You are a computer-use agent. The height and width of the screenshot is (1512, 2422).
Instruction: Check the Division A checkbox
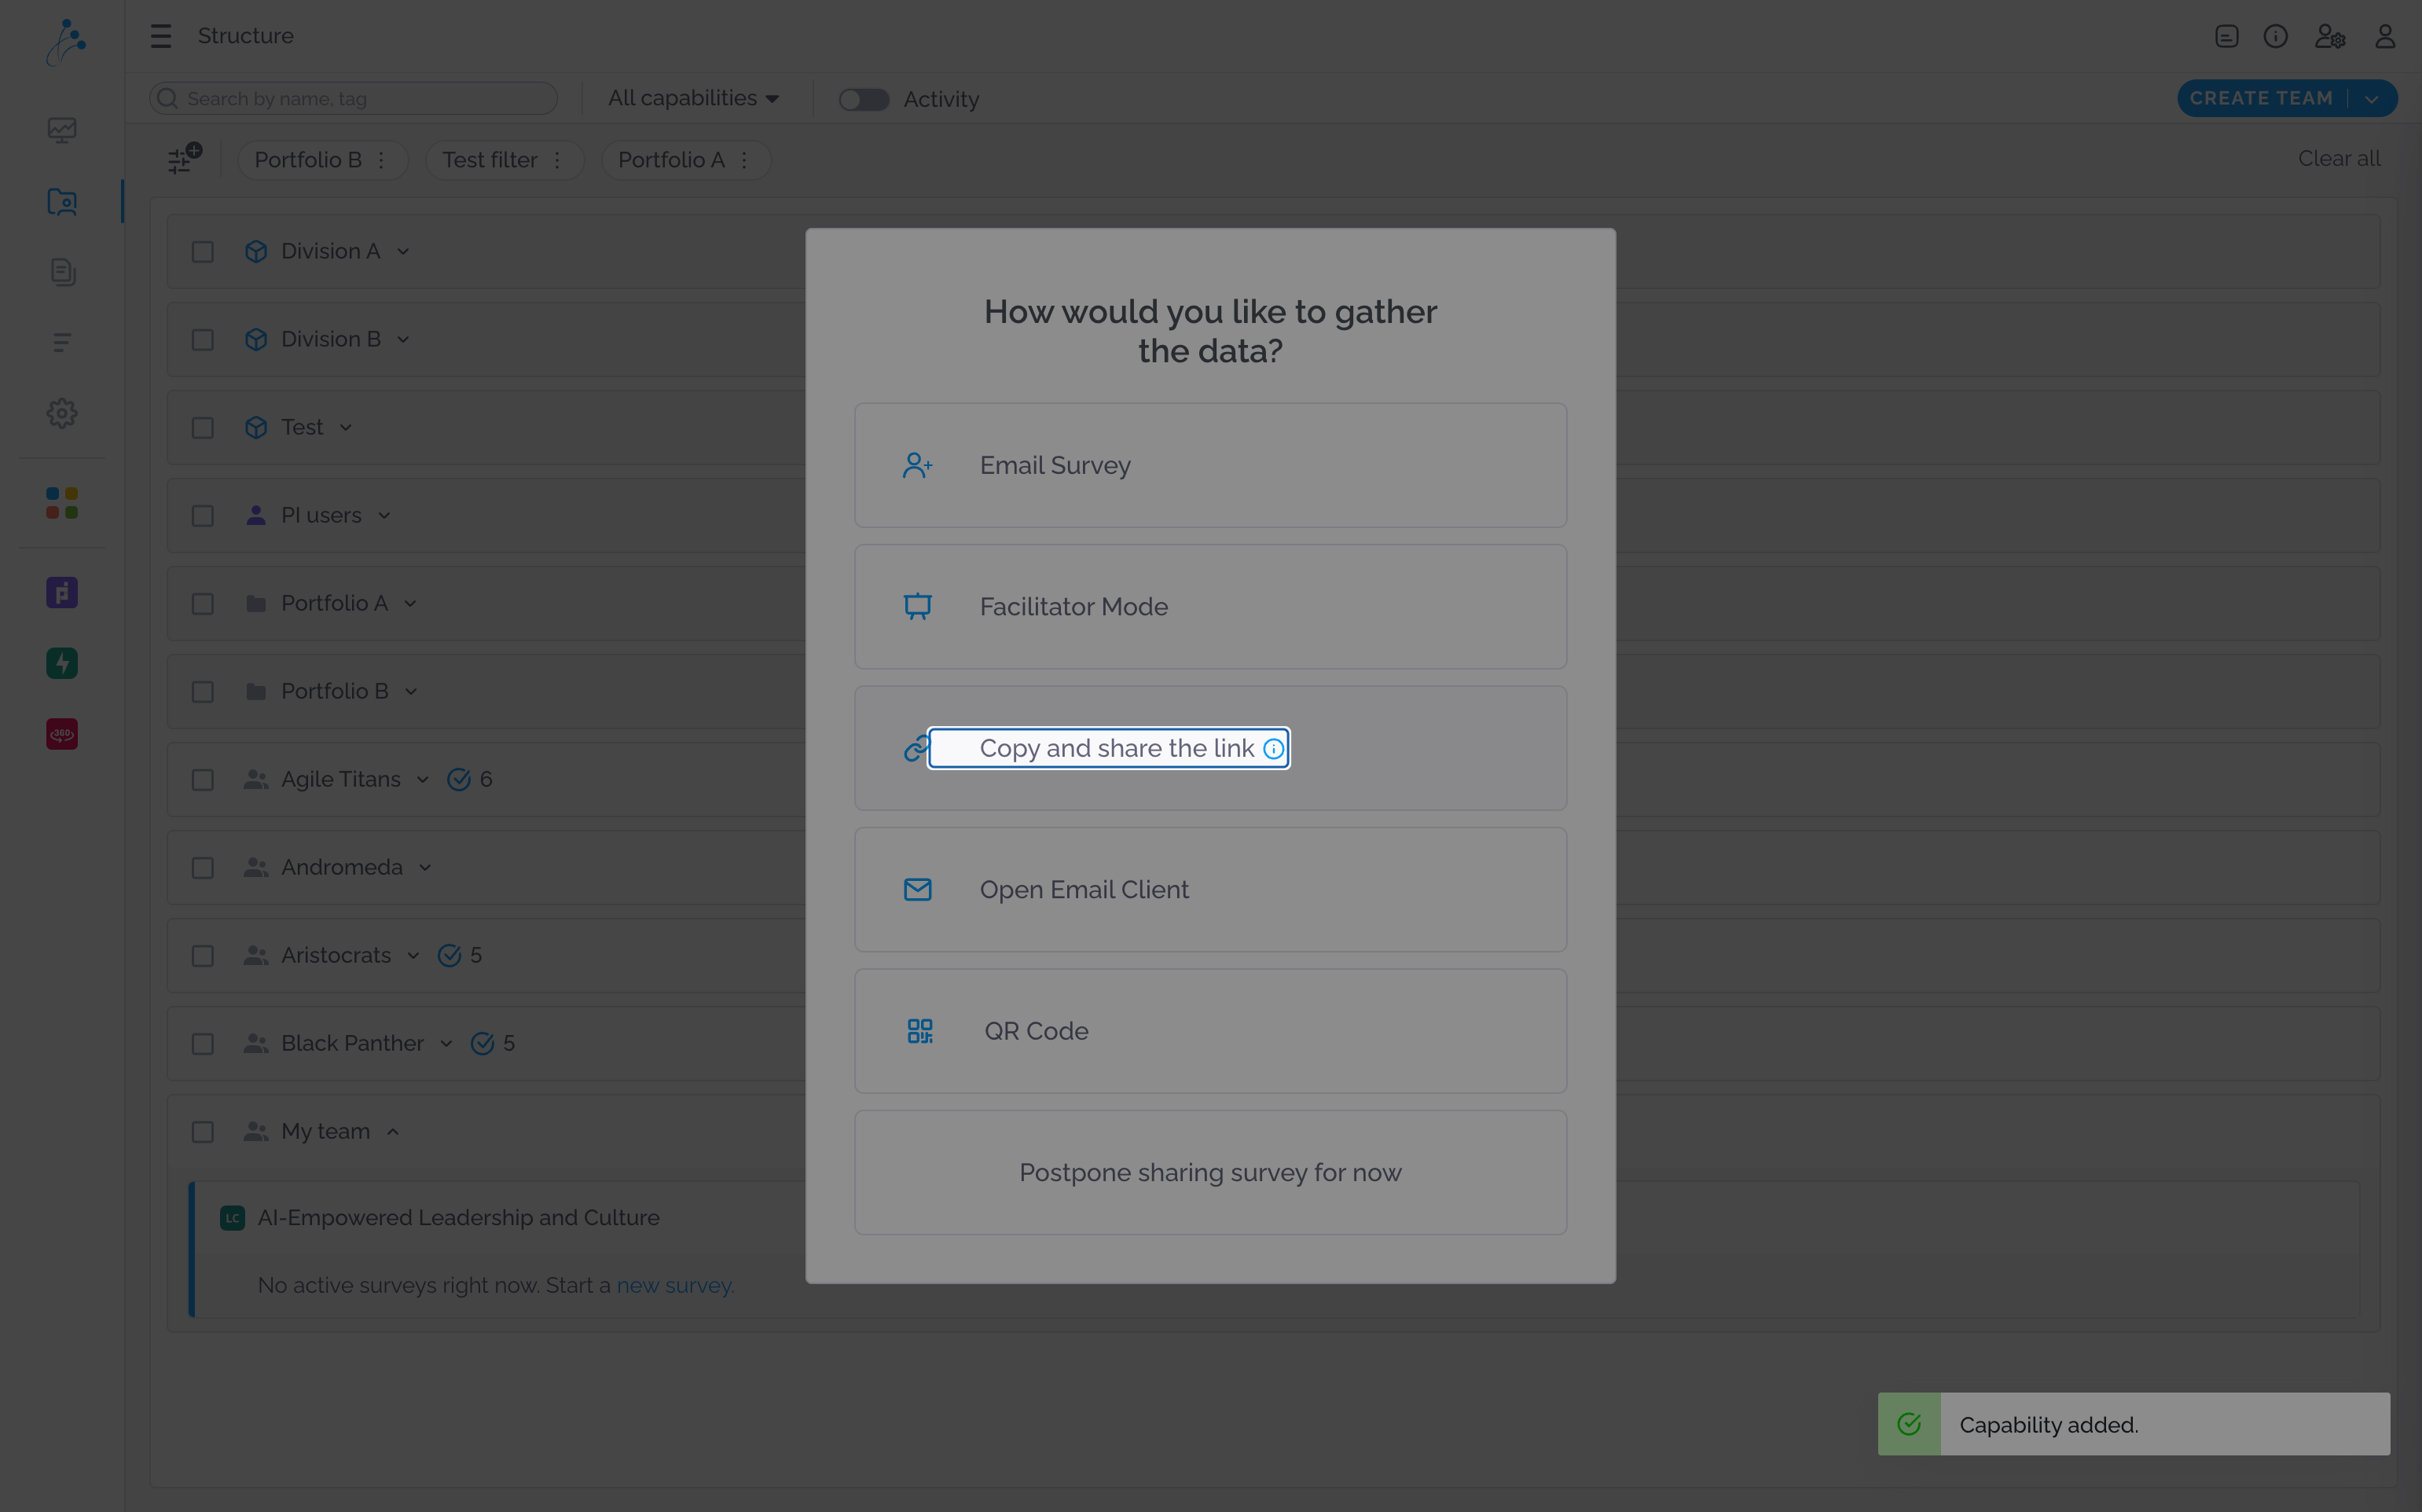[x=203, y=251]
